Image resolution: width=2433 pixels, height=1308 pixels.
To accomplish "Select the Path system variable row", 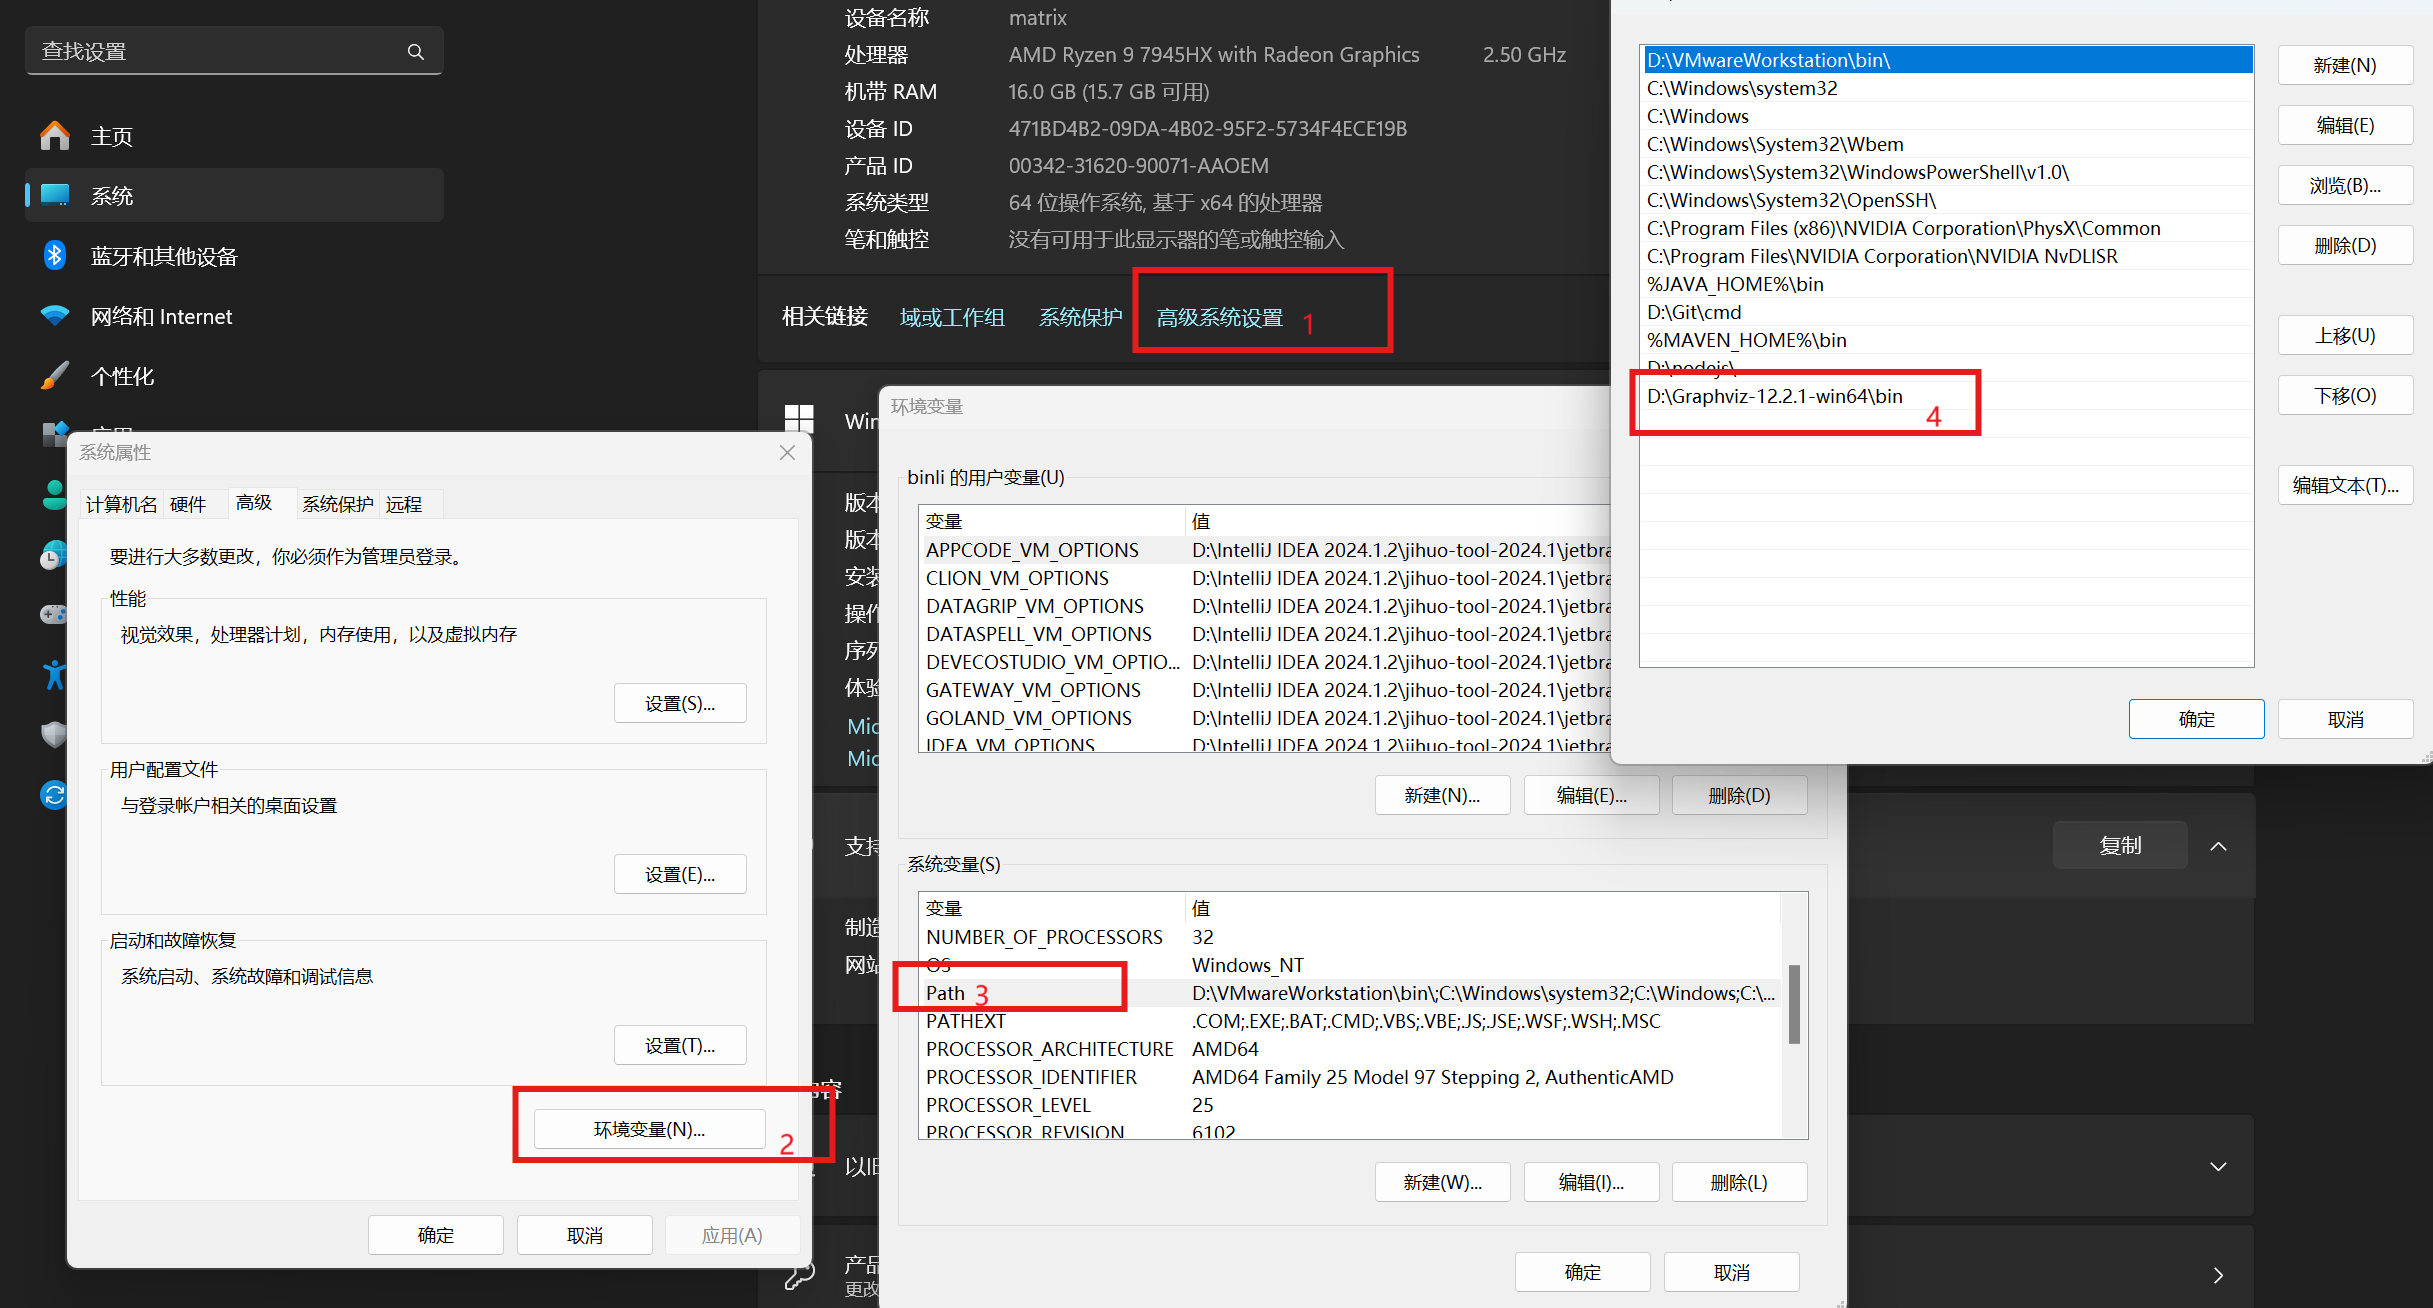I will tap(1350, 993).
